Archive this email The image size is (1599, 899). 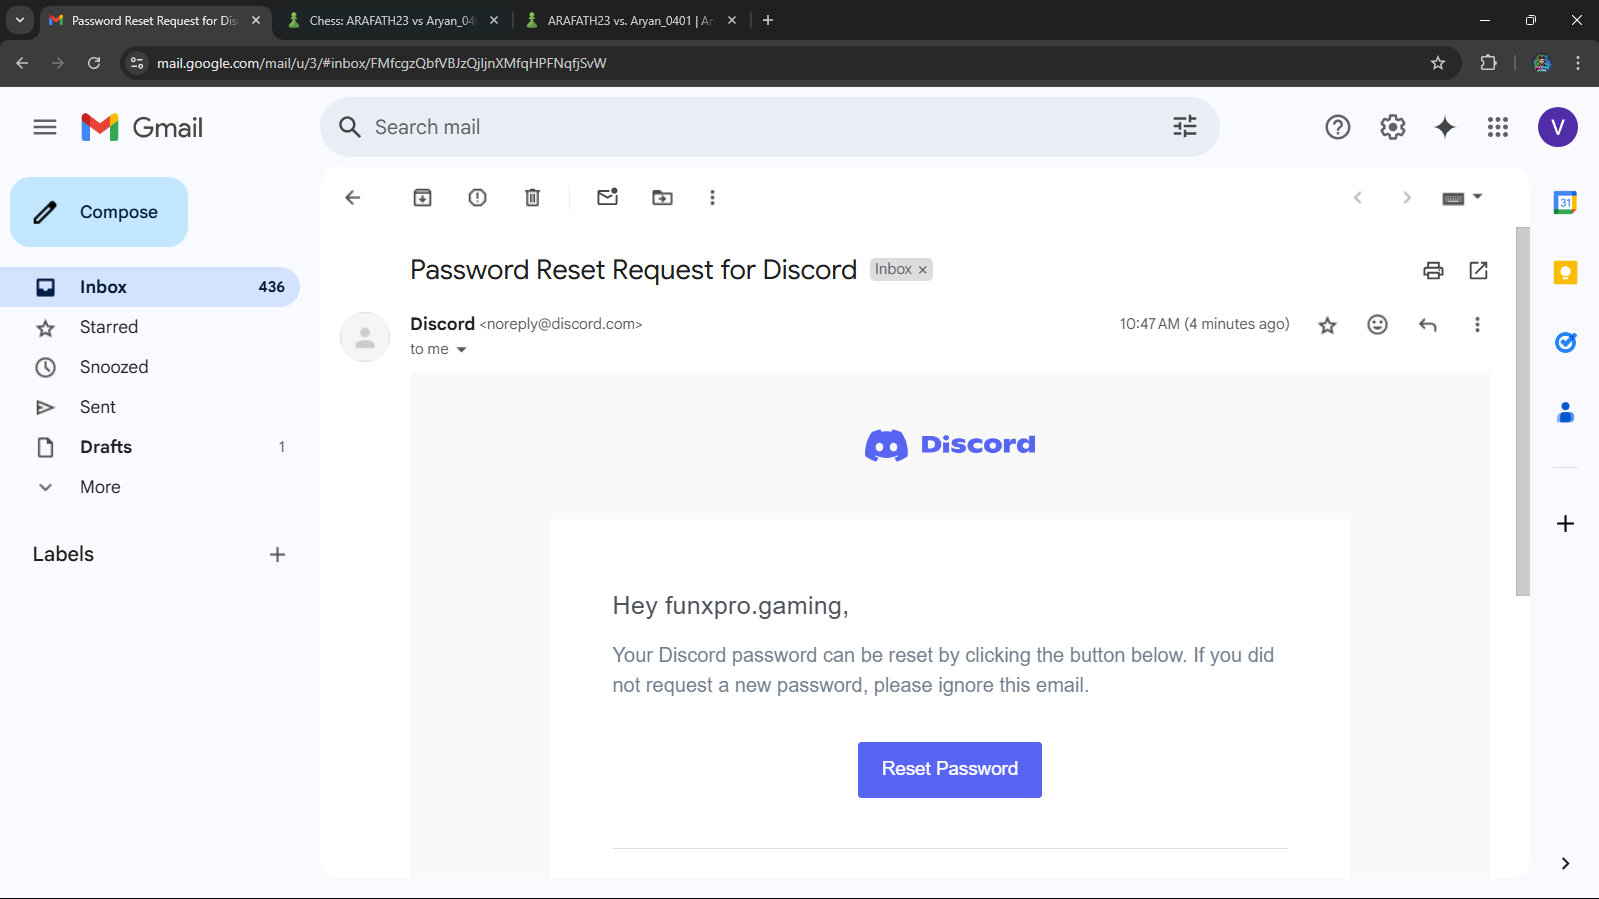pyautogui.click(x=423, y=198)
